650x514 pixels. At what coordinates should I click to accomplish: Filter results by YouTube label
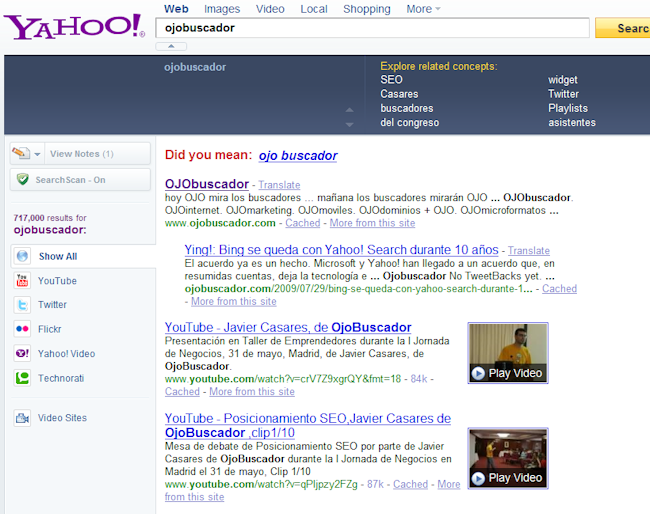tap(57, 281)
